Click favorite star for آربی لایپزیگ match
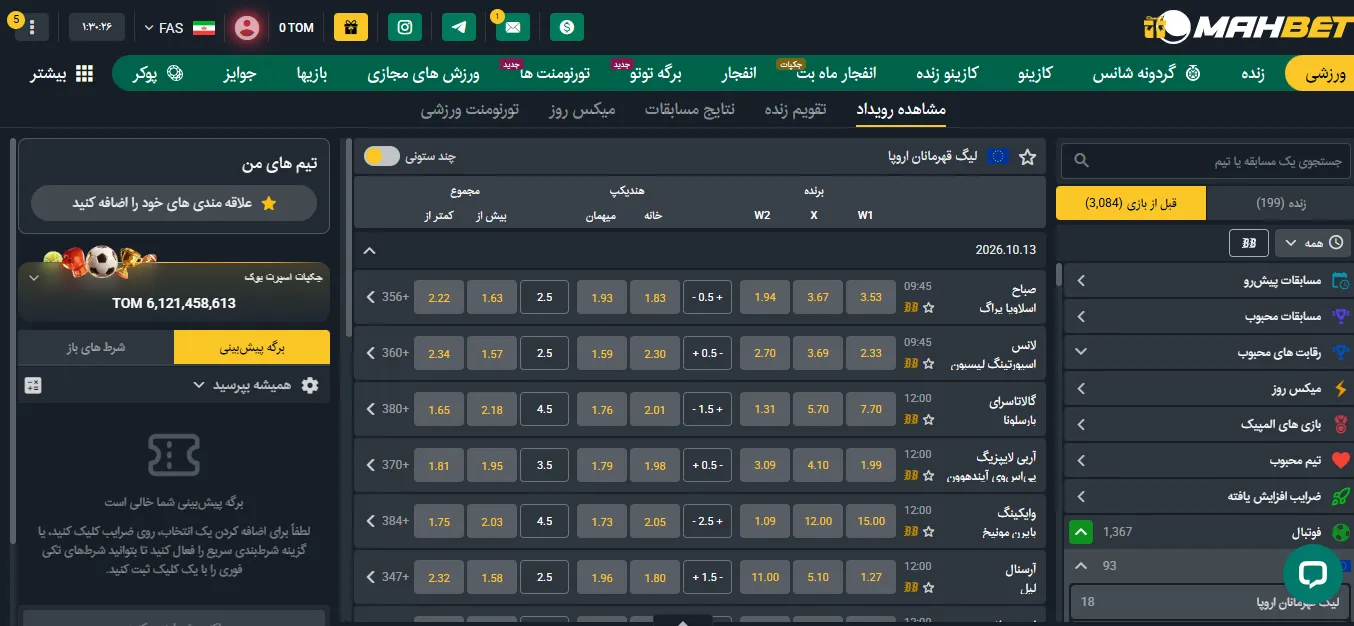The image size is (1354, 626). point(928,476)
